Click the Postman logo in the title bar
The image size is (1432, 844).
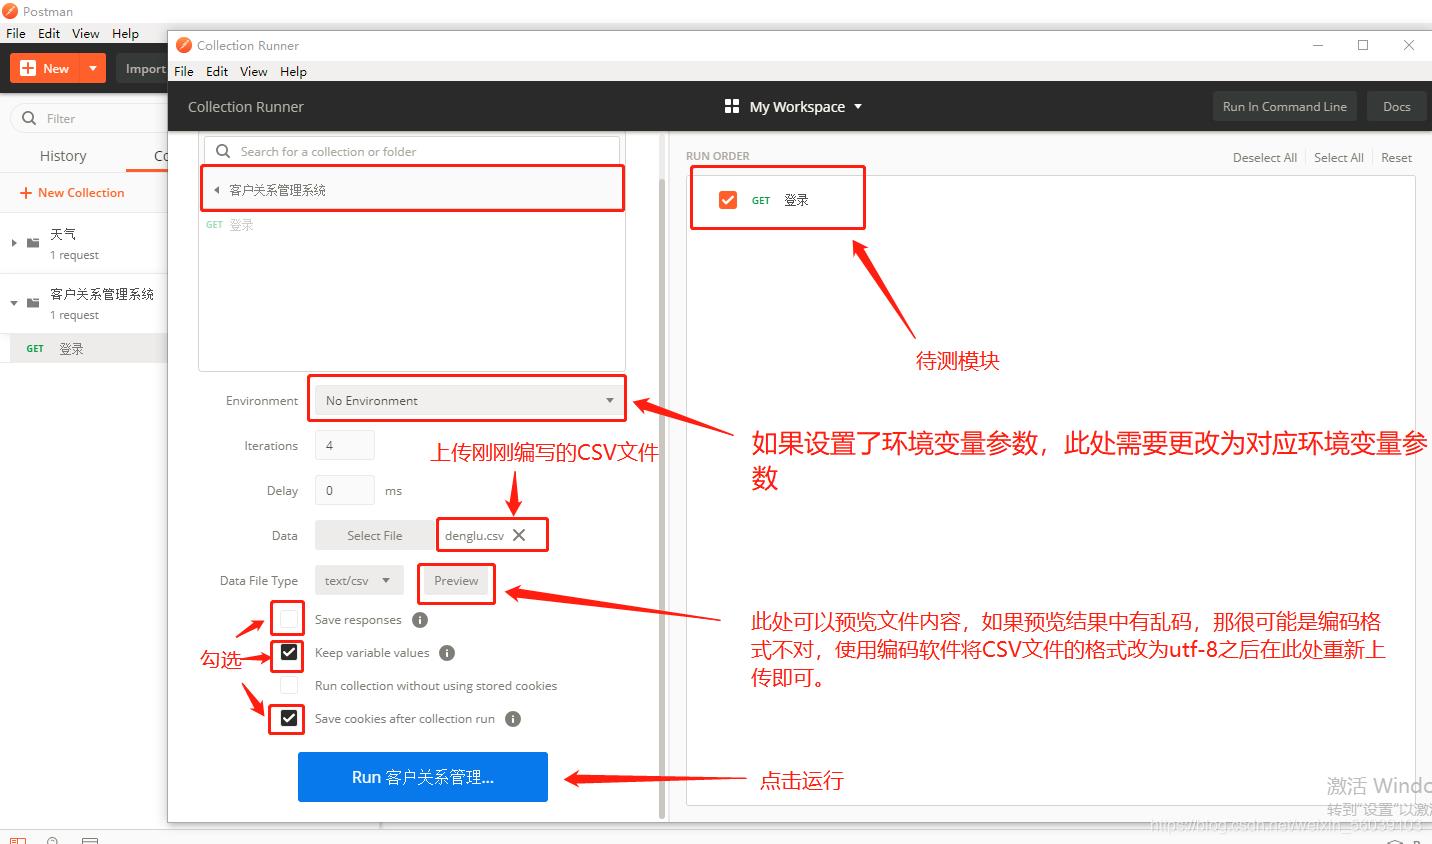(10, 11)
